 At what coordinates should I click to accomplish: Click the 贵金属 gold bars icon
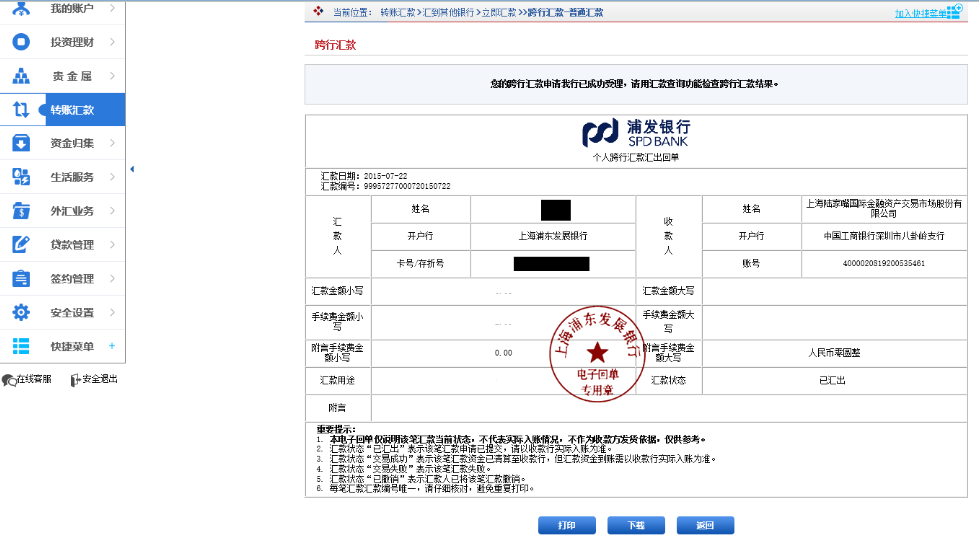(21, 76)
